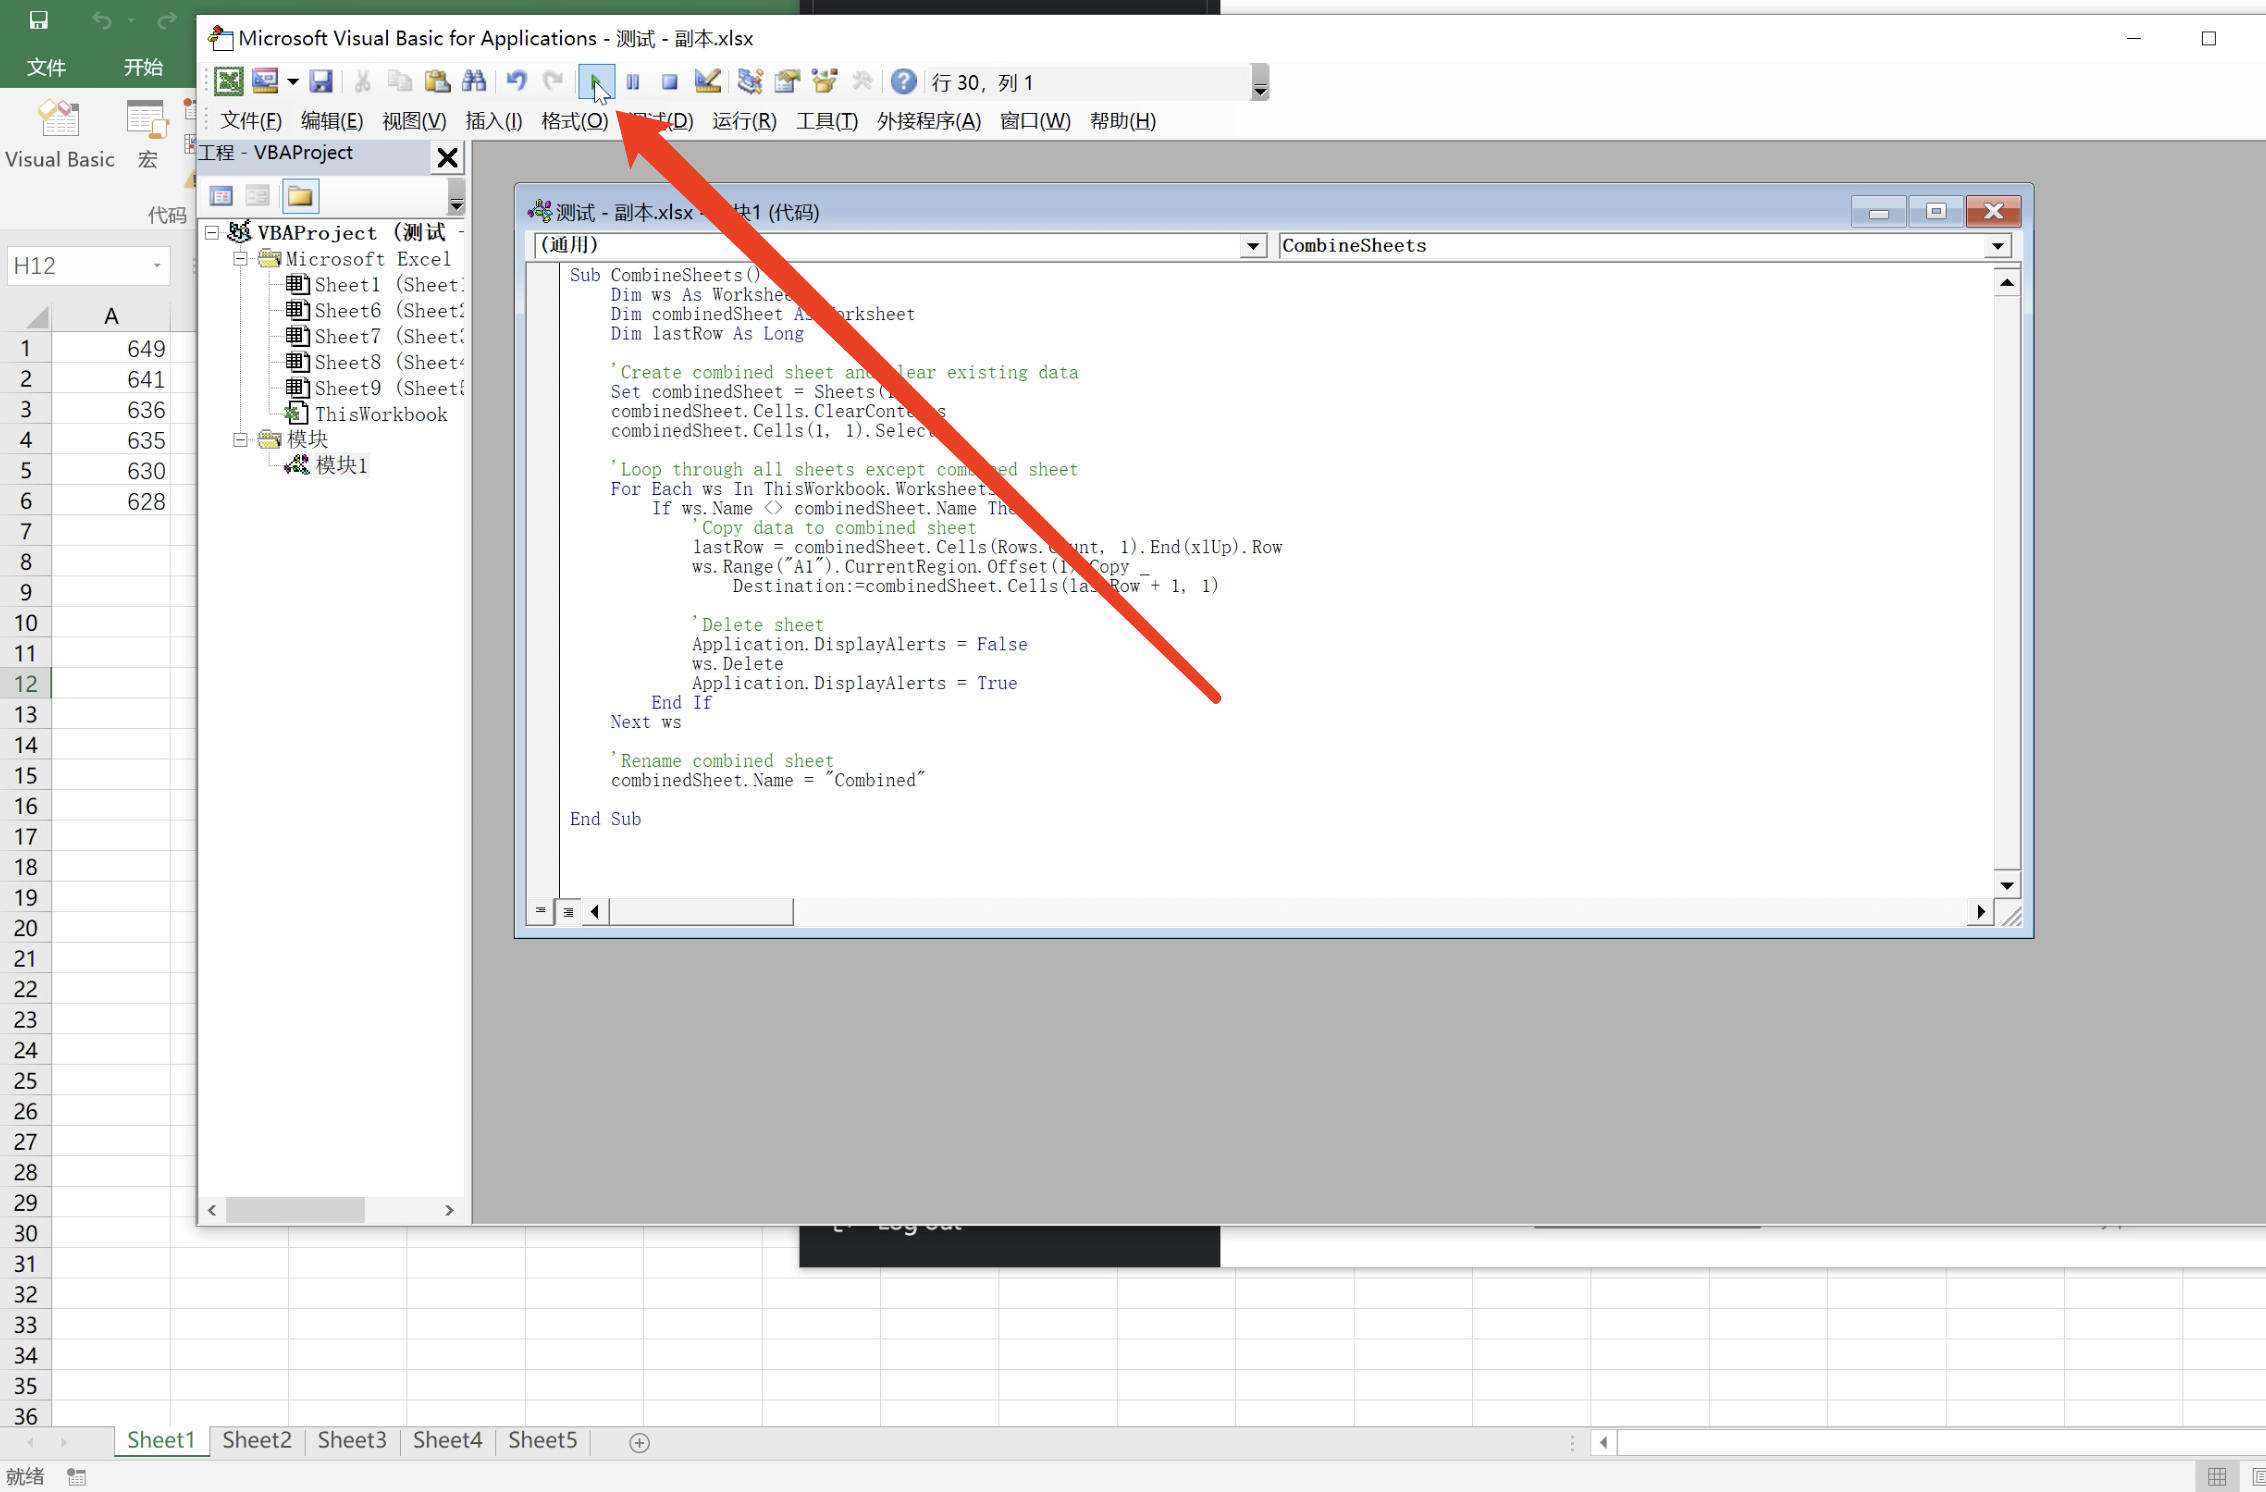Click View Code button in project panel
Image resolution: width=2266 pixels, height=1492 pixels.
222,196
